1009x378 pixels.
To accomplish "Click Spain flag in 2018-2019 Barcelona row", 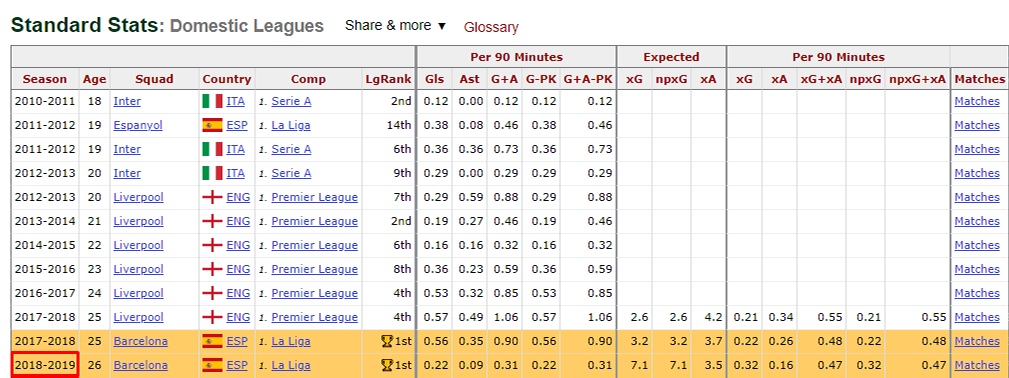I will click(212, 365).
